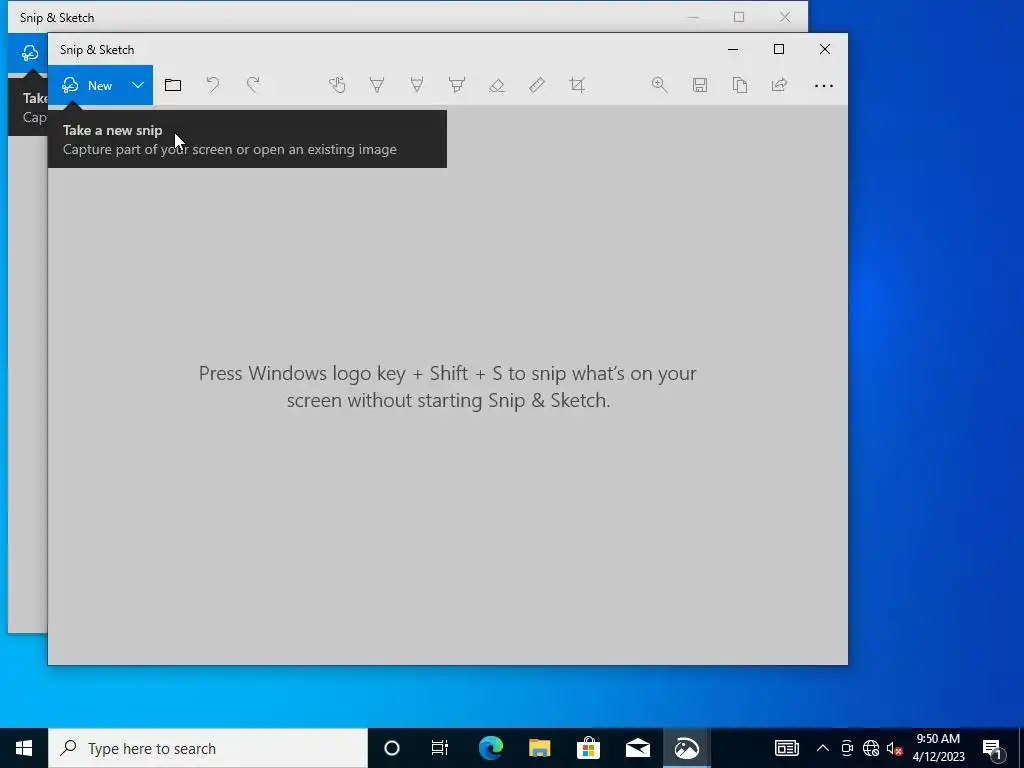Toggle the Touch Writing tool
The width and height of the screenshot is (1024, 768).
point(337,85)
